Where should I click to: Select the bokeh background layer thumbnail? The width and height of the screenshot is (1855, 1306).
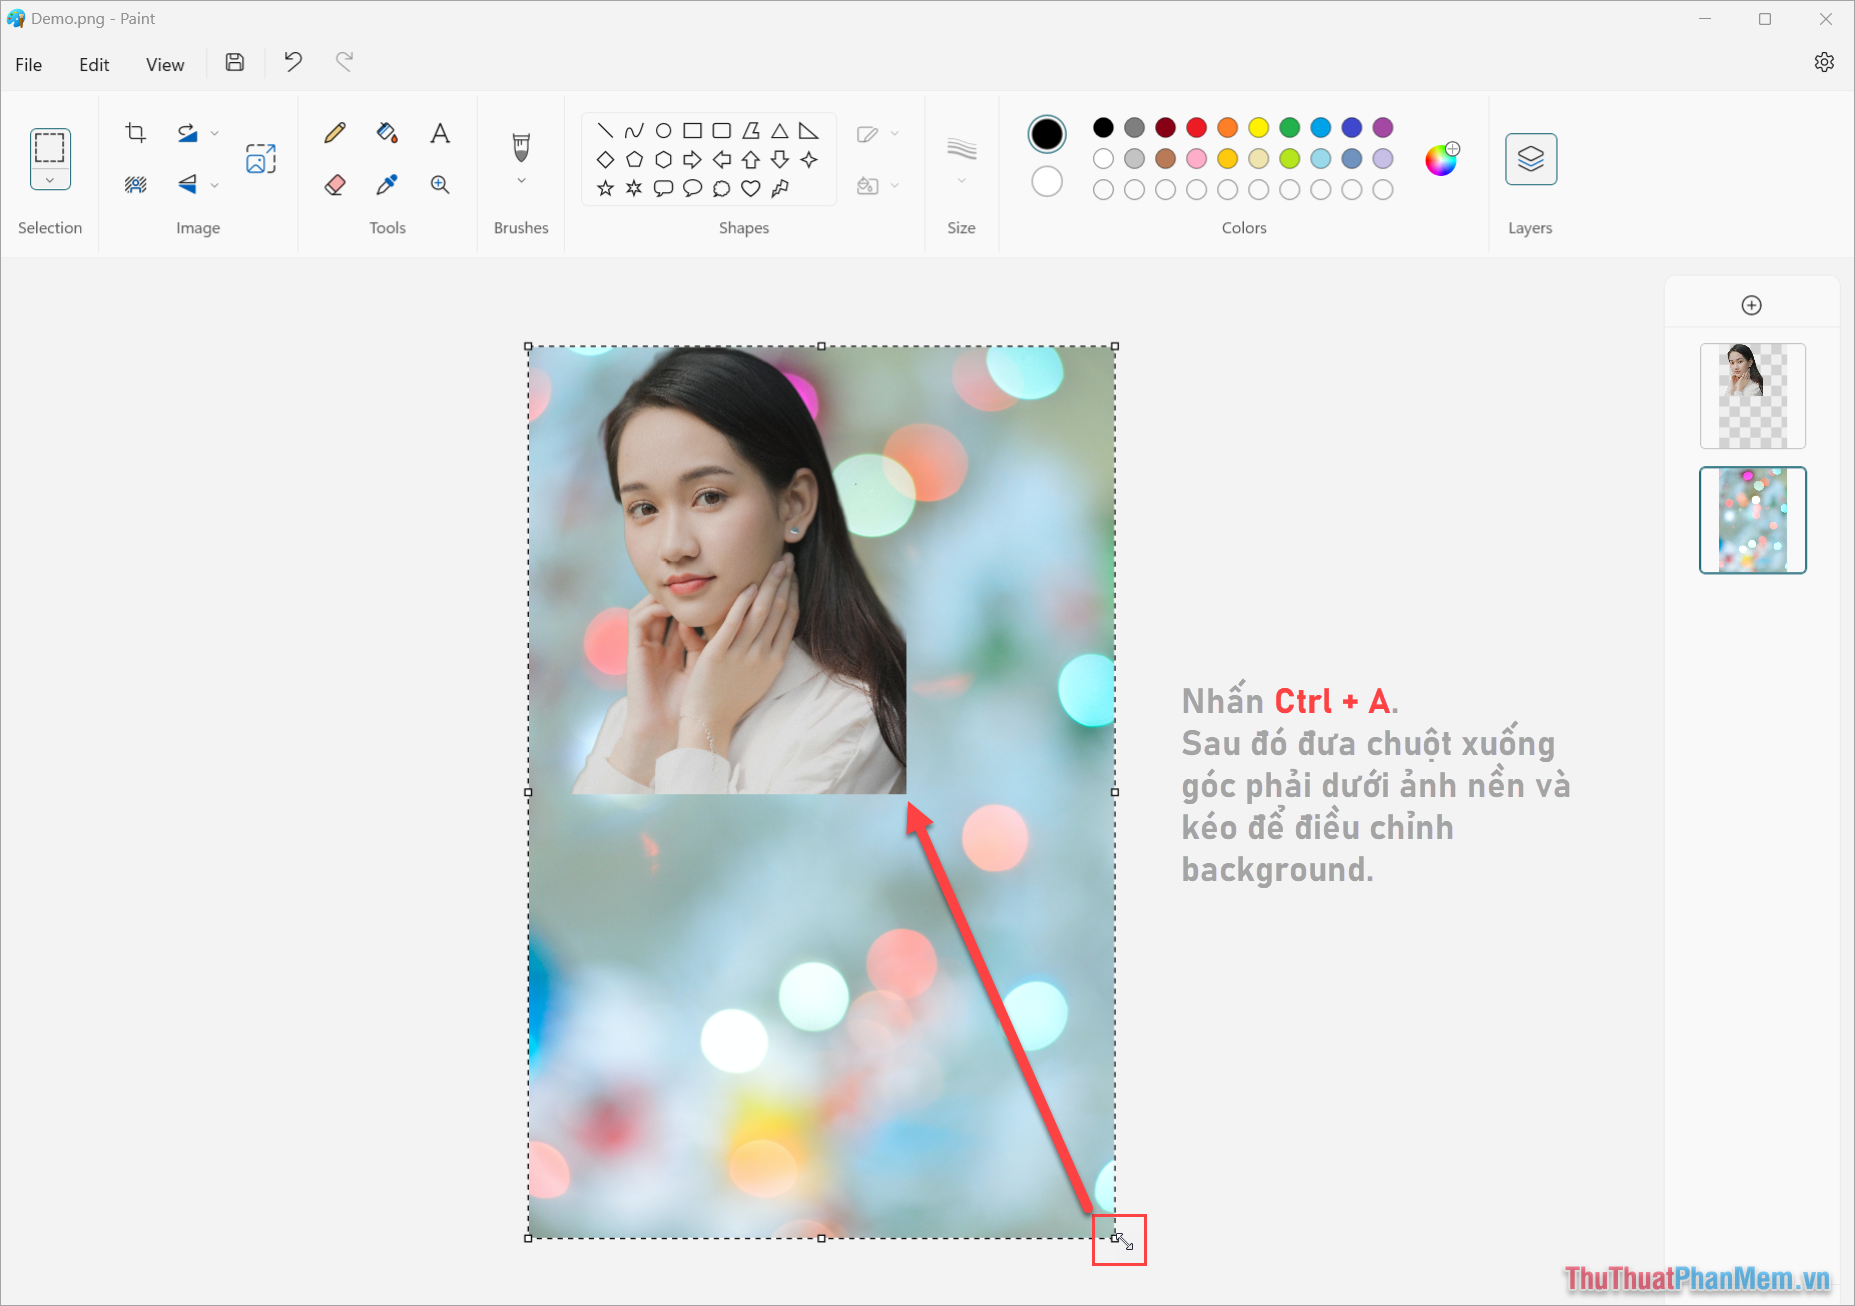[1752, 520]
